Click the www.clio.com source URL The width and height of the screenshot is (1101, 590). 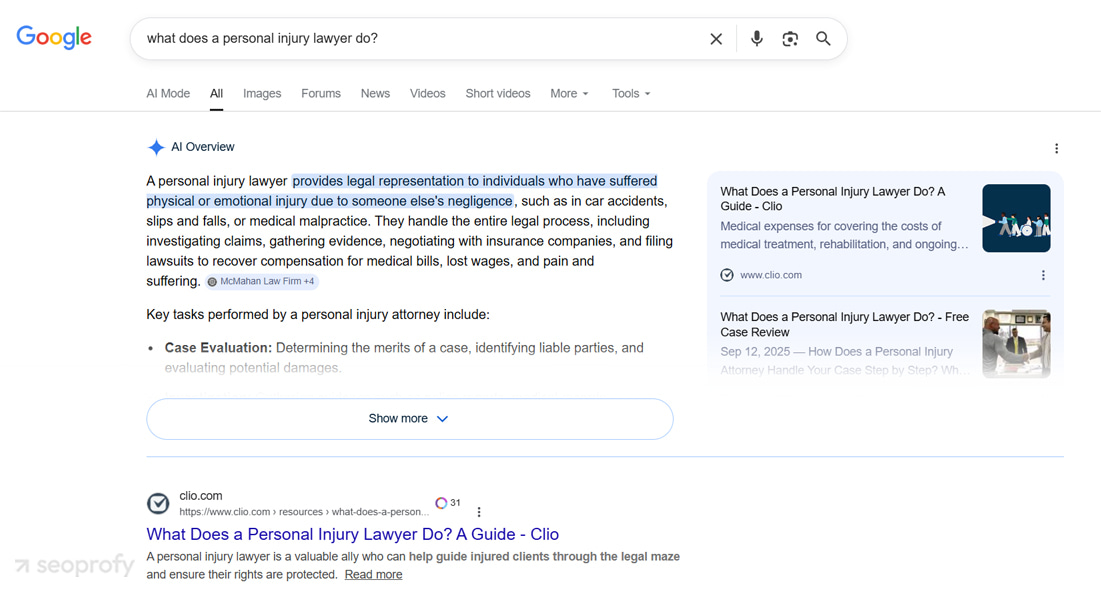[x=770, y=275]
